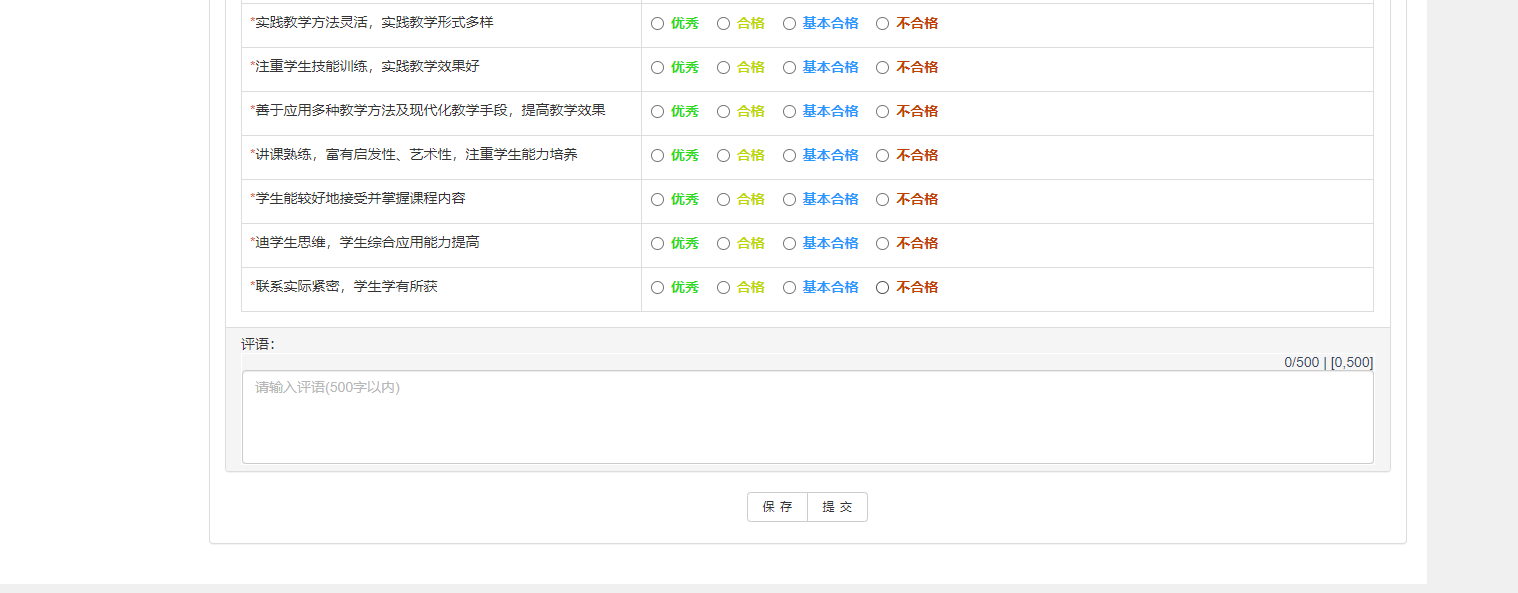Choose 合格 for 注重学生技能训练 row
The width and height of the screenshot is (1518, 593).
(723, 68)
